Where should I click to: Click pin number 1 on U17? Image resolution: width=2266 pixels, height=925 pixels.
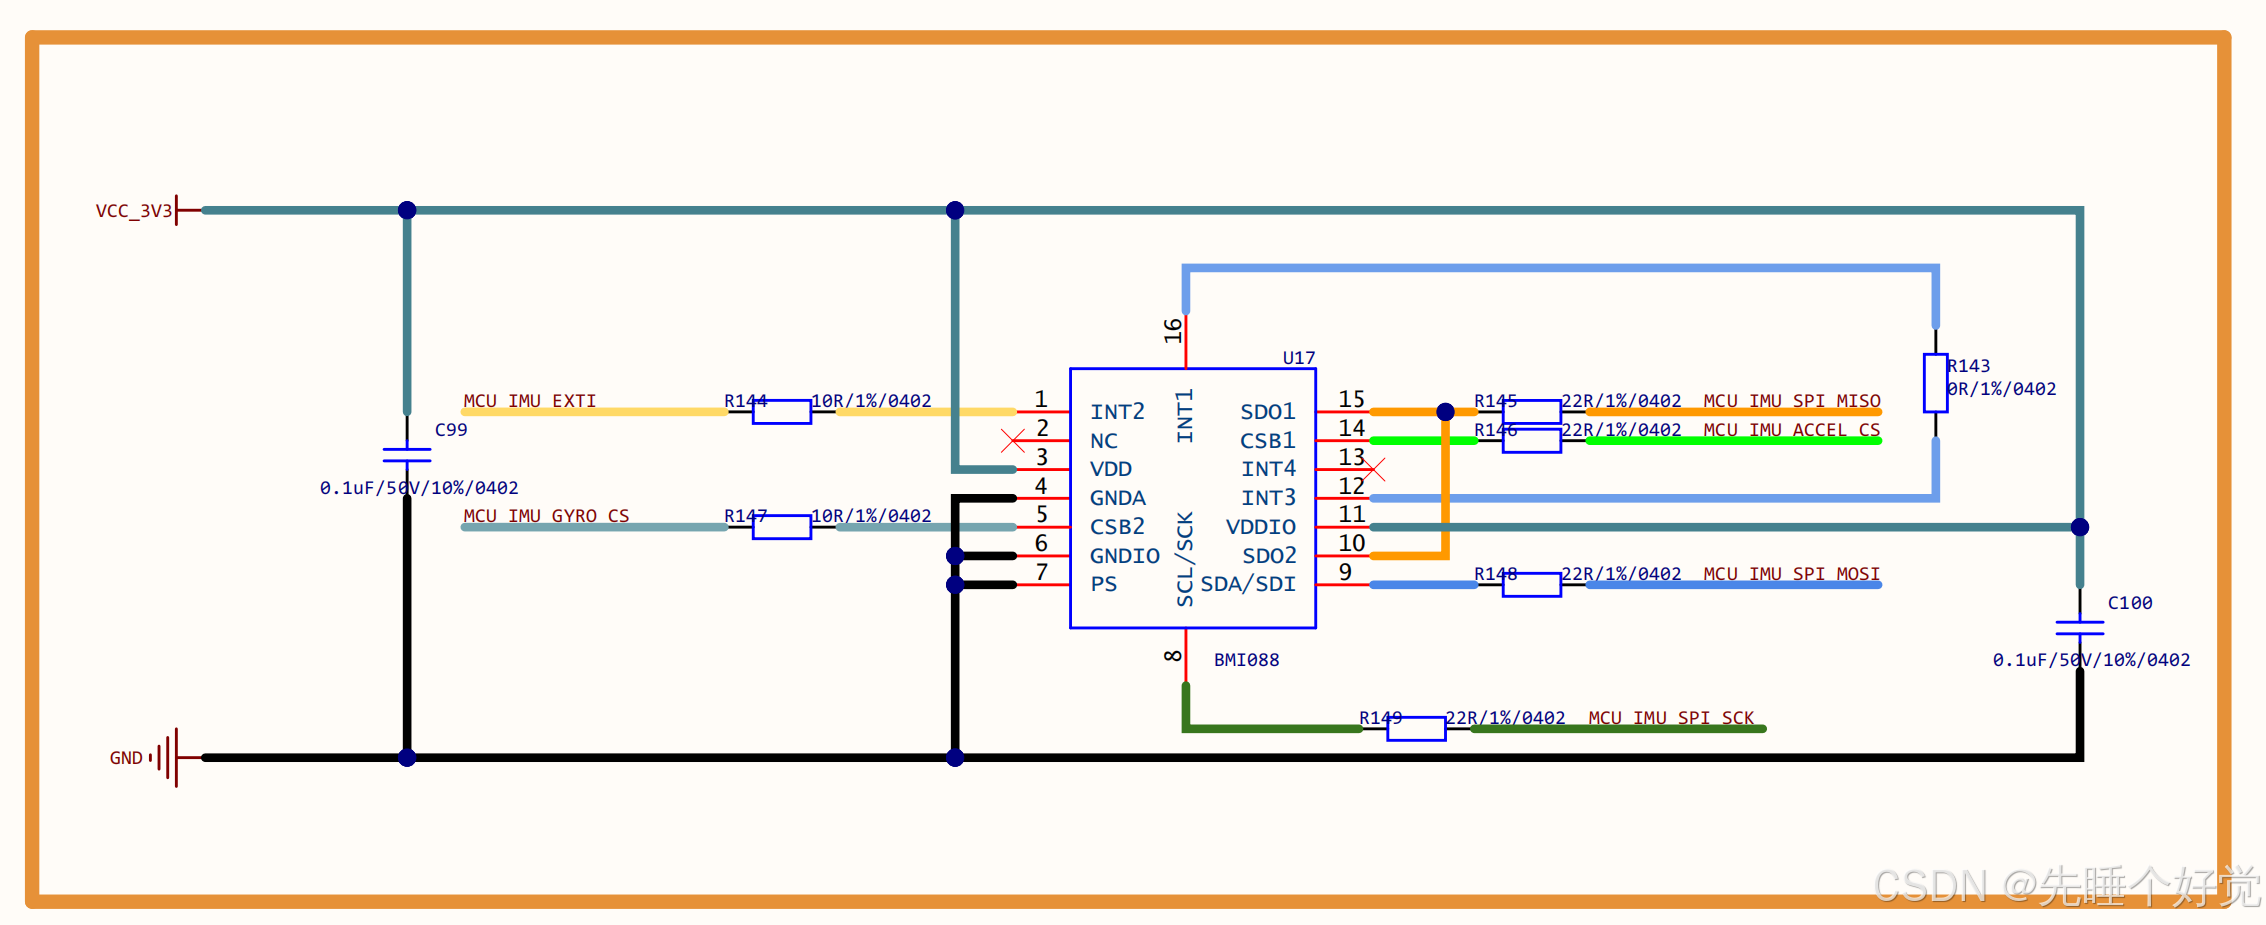pos(1041,399)
